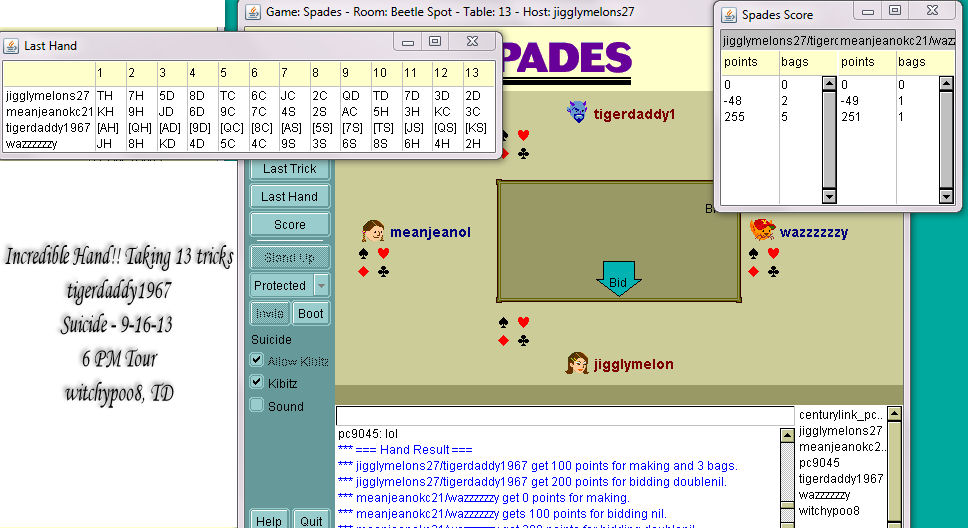Image resolution: width=968 pixels, height=528 pixels.
Task: Click the chat message input field
Action: (x=565, y=415)
